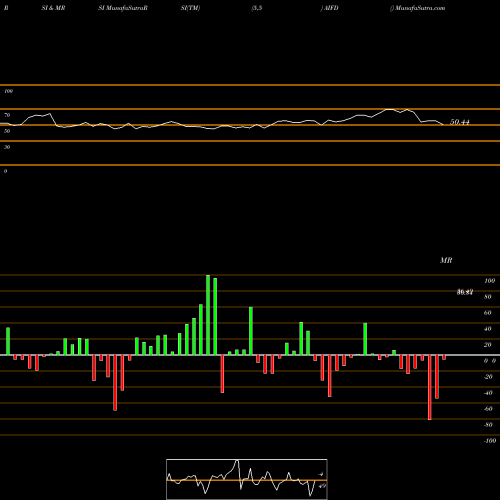Click the tallest green bar in MR histogram
500x500 pixels.
click(208, 315)
